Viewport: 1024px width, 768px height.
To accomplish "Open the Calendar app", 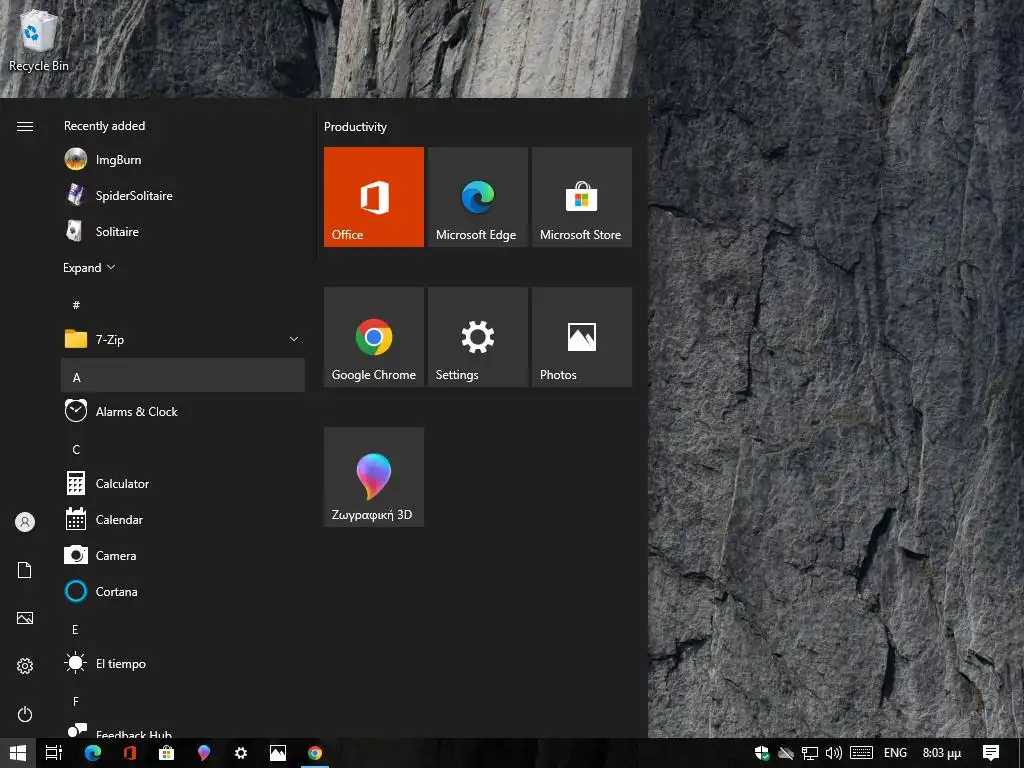I will (183, 519).
